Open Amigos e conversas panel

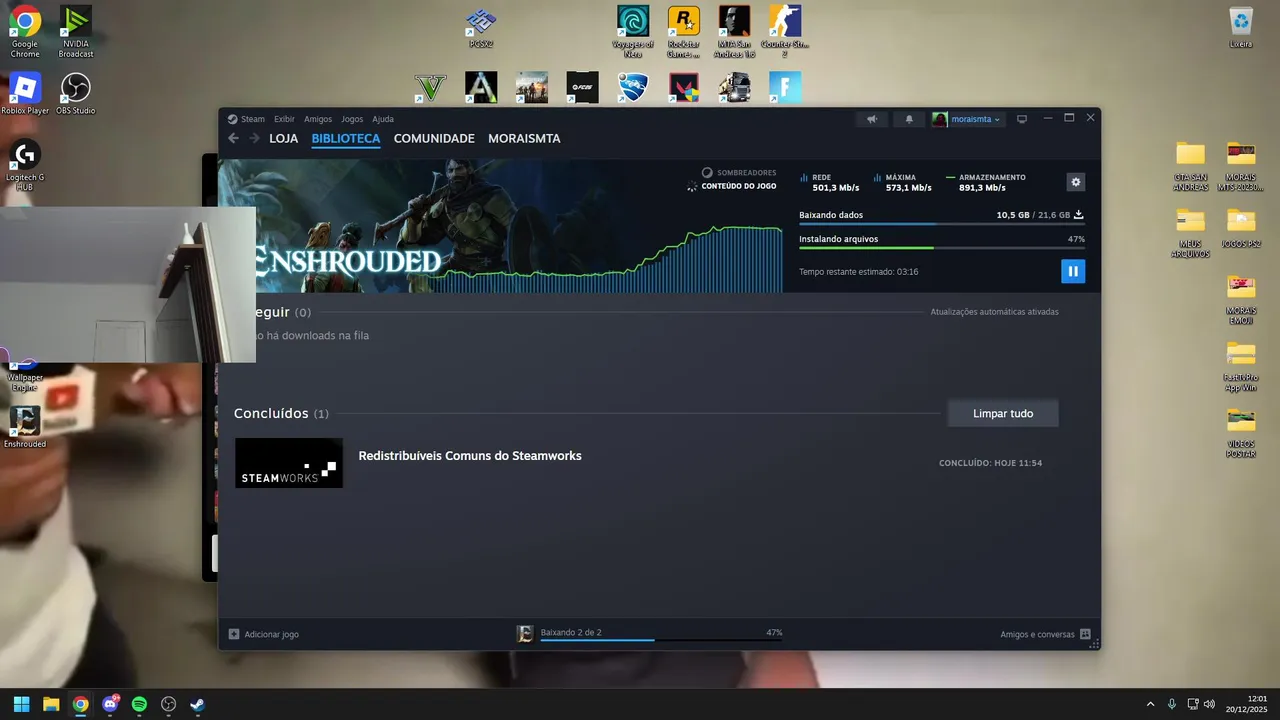click(x=1045, y=634)
